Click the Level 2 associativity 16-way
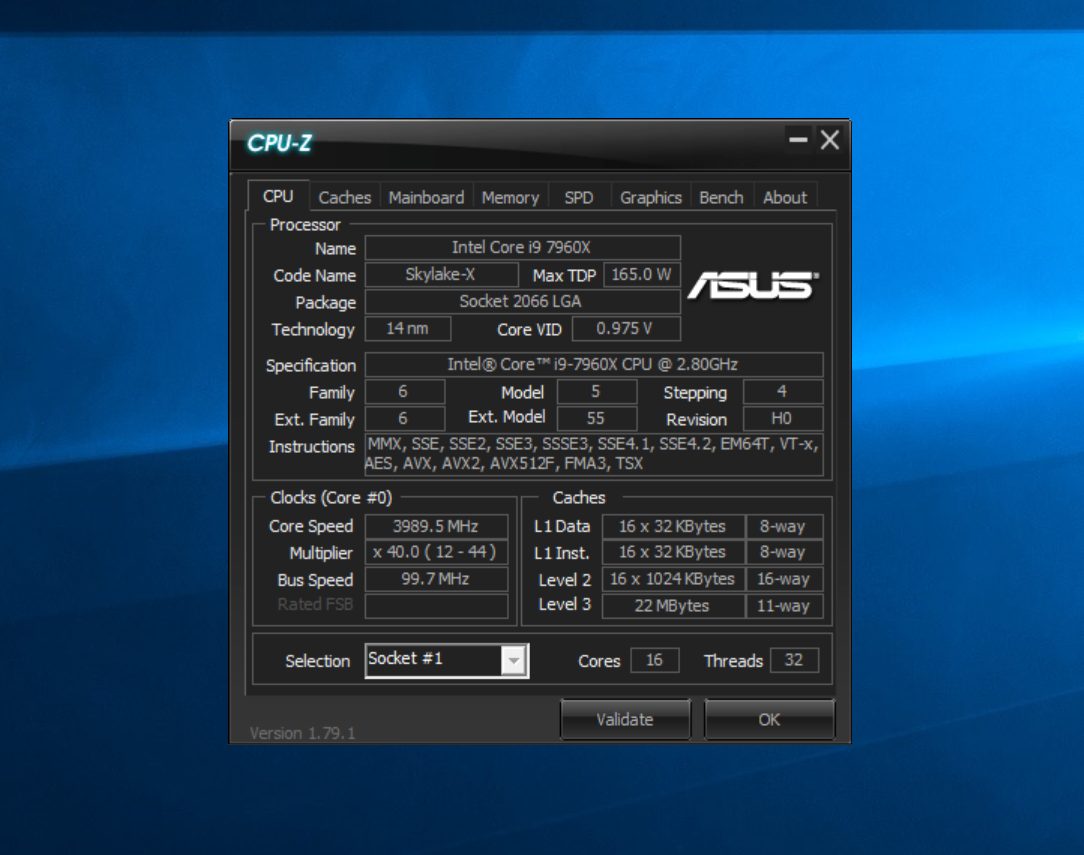The width and height of the screenshot is (1084, 855). point(785,579)
